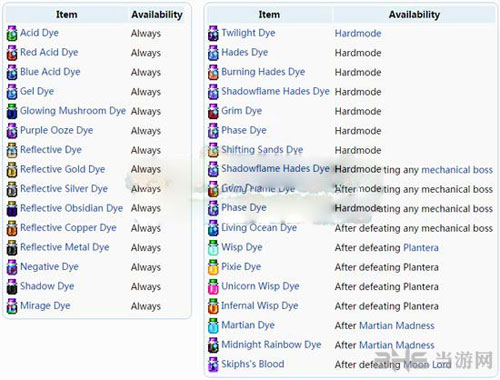Viewport: 500px width, 380px height.
Task: Open the Plantera link in Wisp Dye row
Action: [x=421, y=248]
